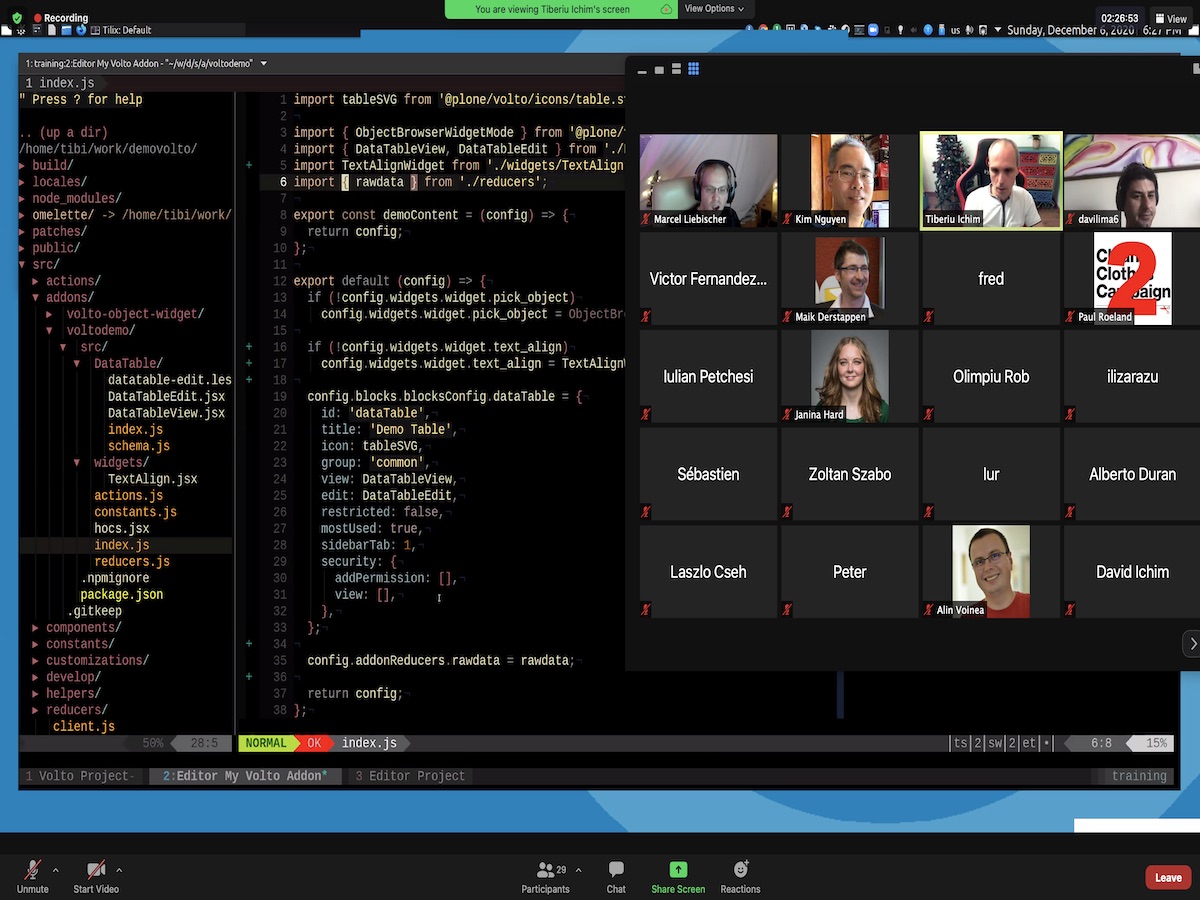The height and width of the screenshot is (900, 1200).
Task: Click the green encryption shield icon
Action: pos(17,17)
